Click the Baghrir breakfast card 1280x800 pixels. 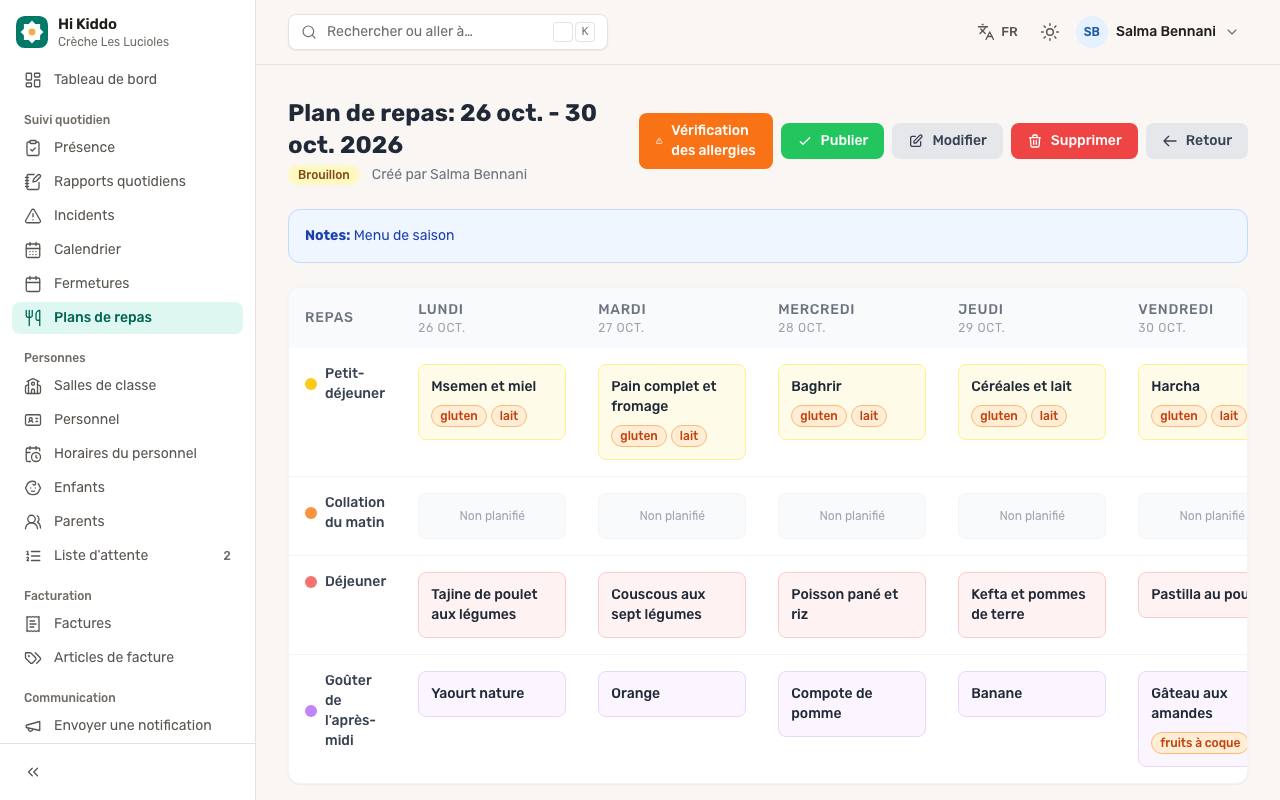pos(852,402)
